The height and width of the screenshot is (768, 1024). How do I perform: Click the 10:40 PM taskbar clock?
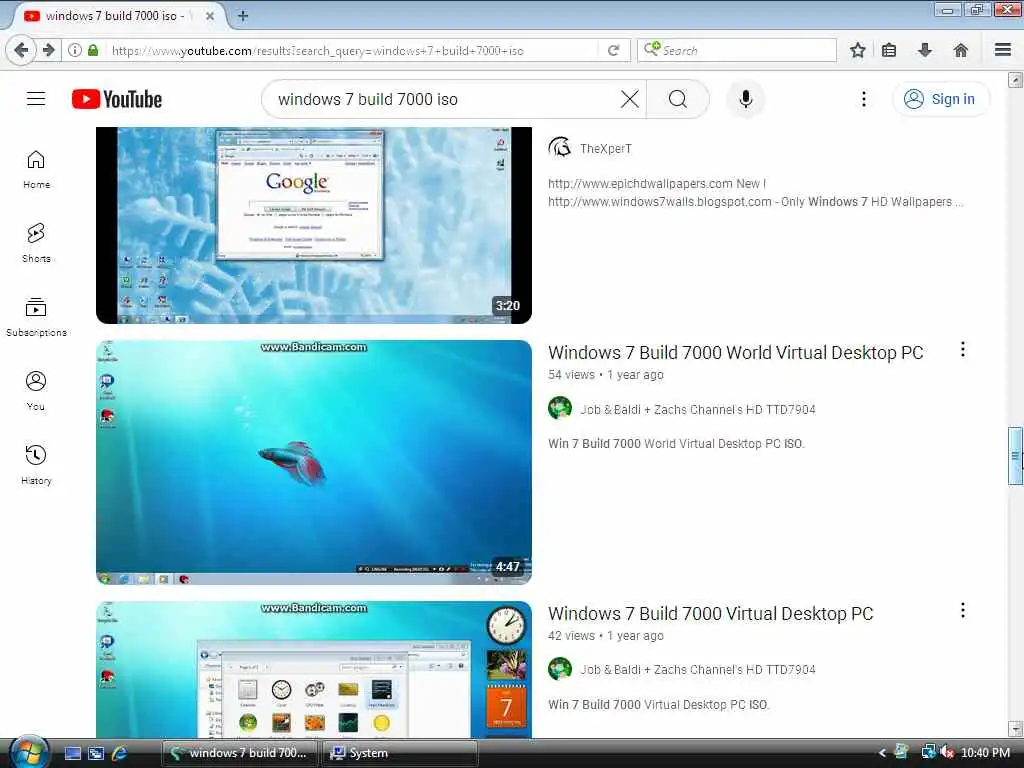[x=985, y=753]
